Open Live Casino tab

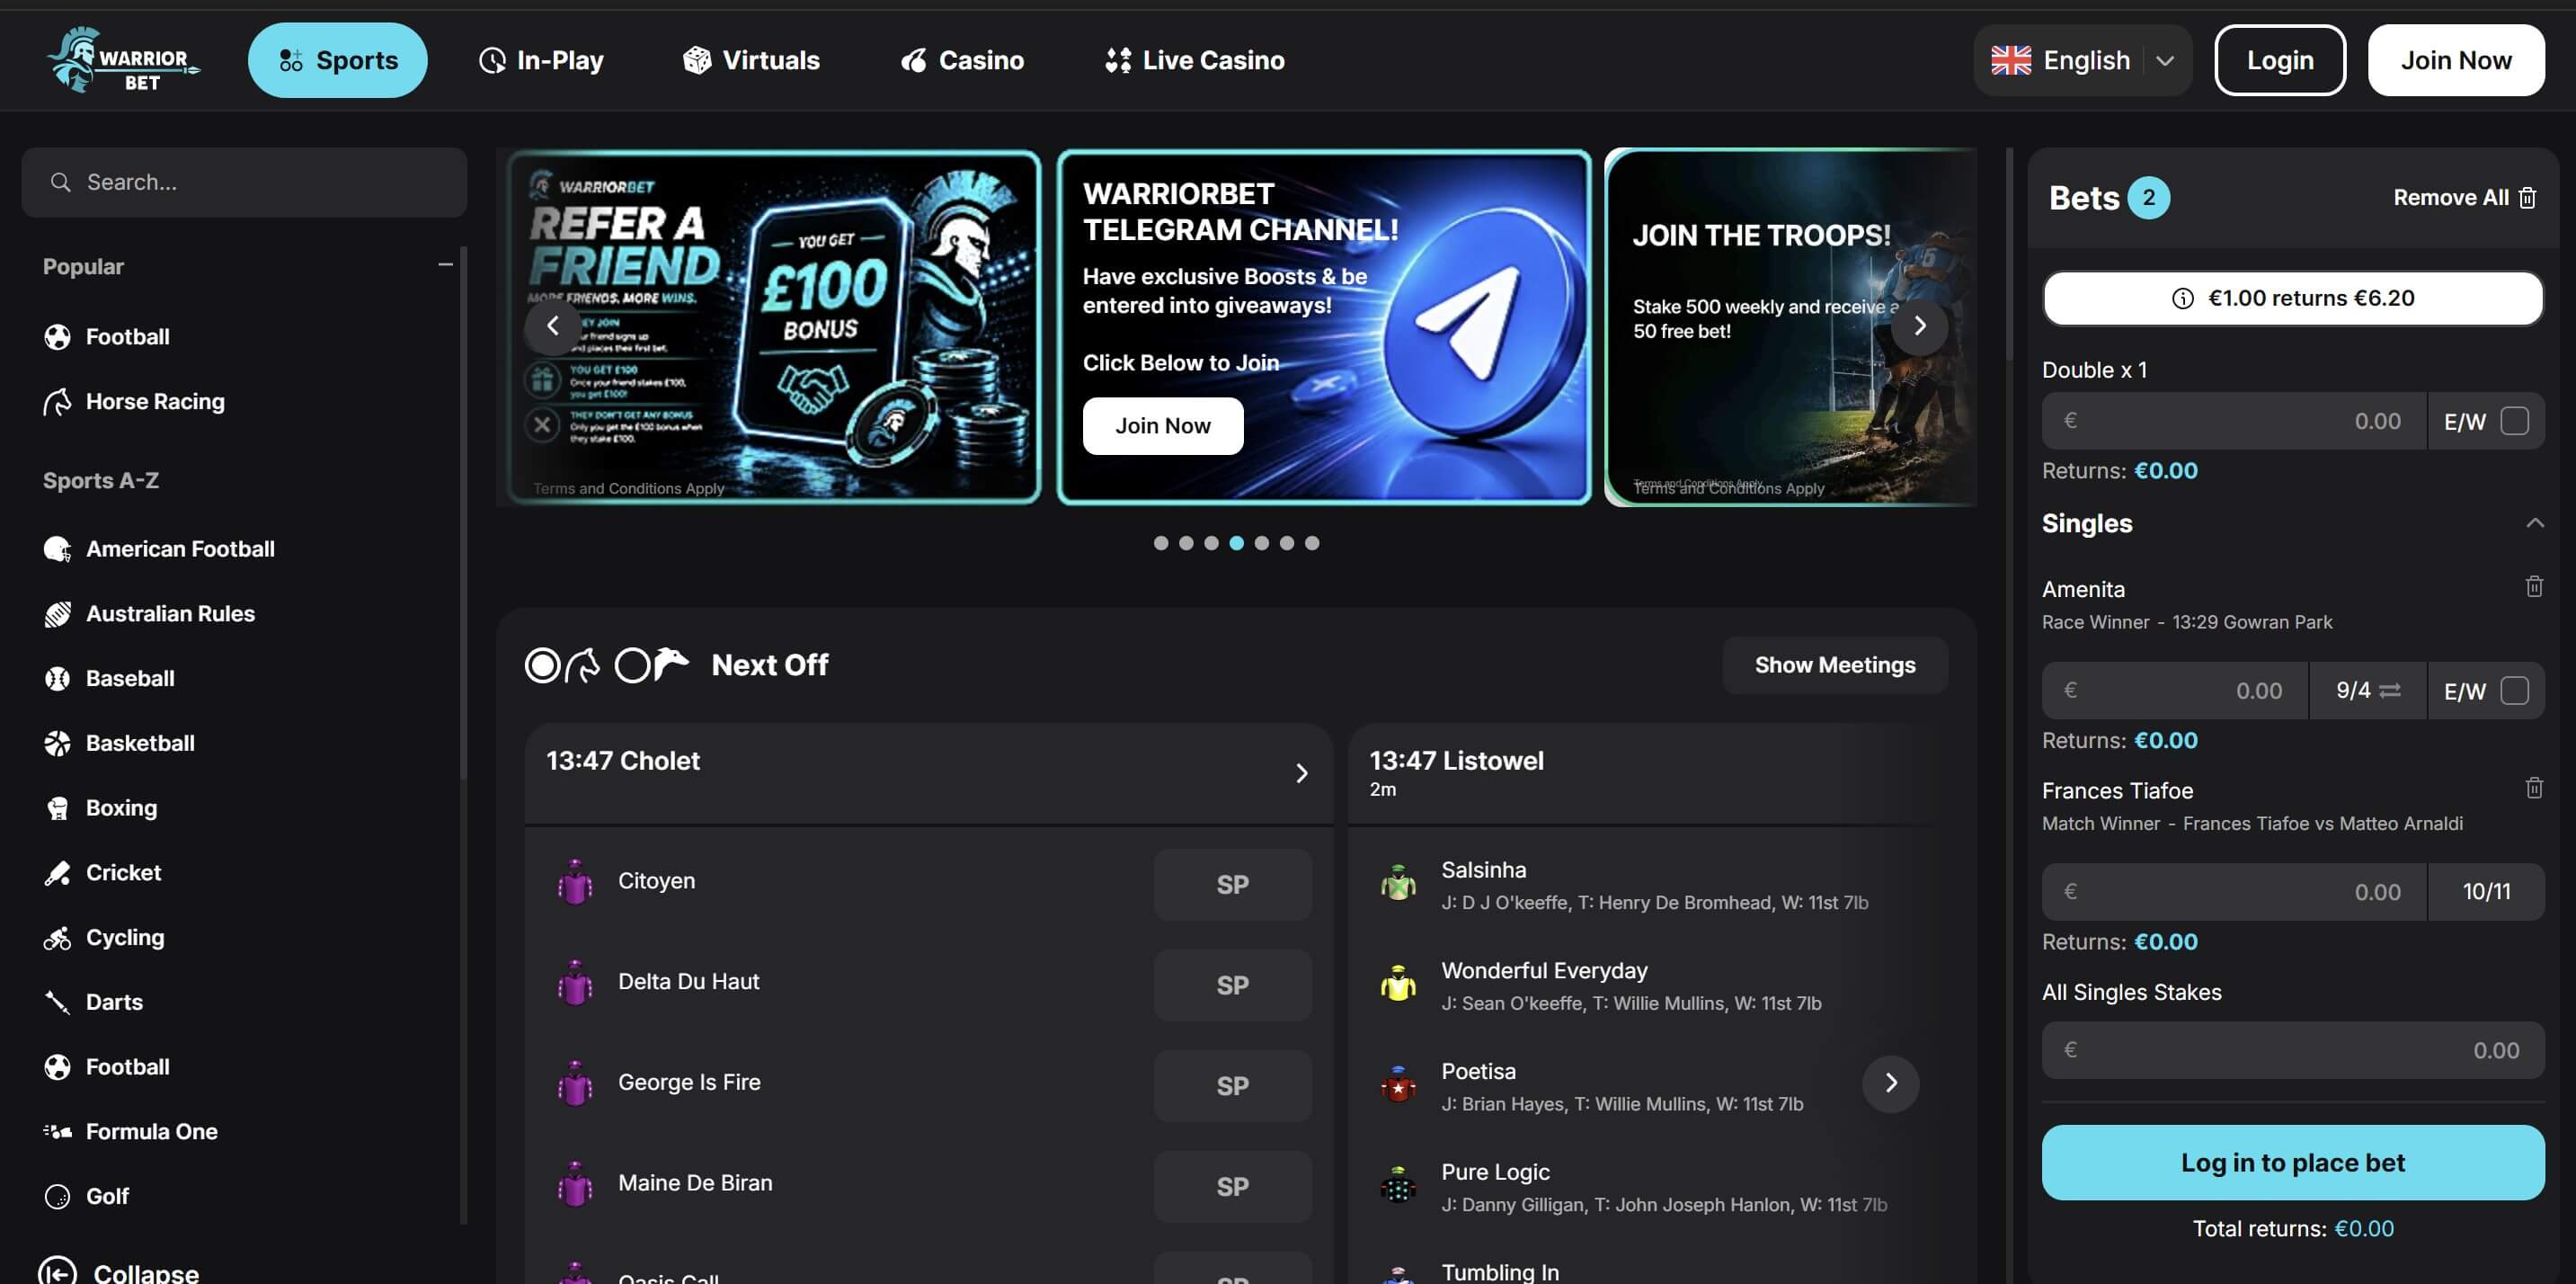1195,60
